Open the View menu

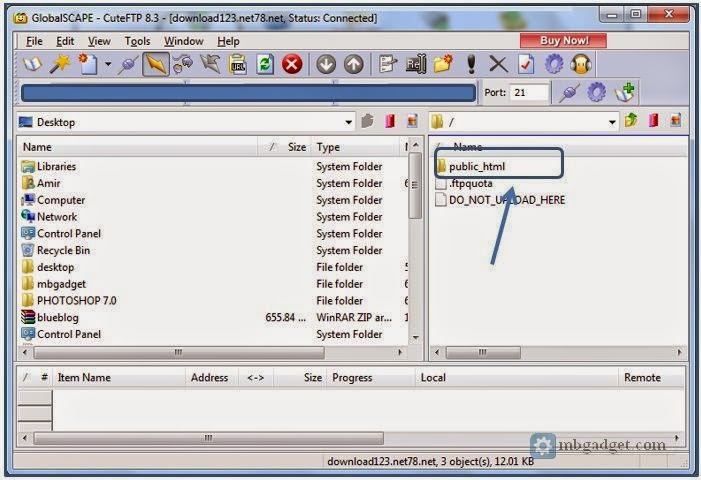point(99,41)
